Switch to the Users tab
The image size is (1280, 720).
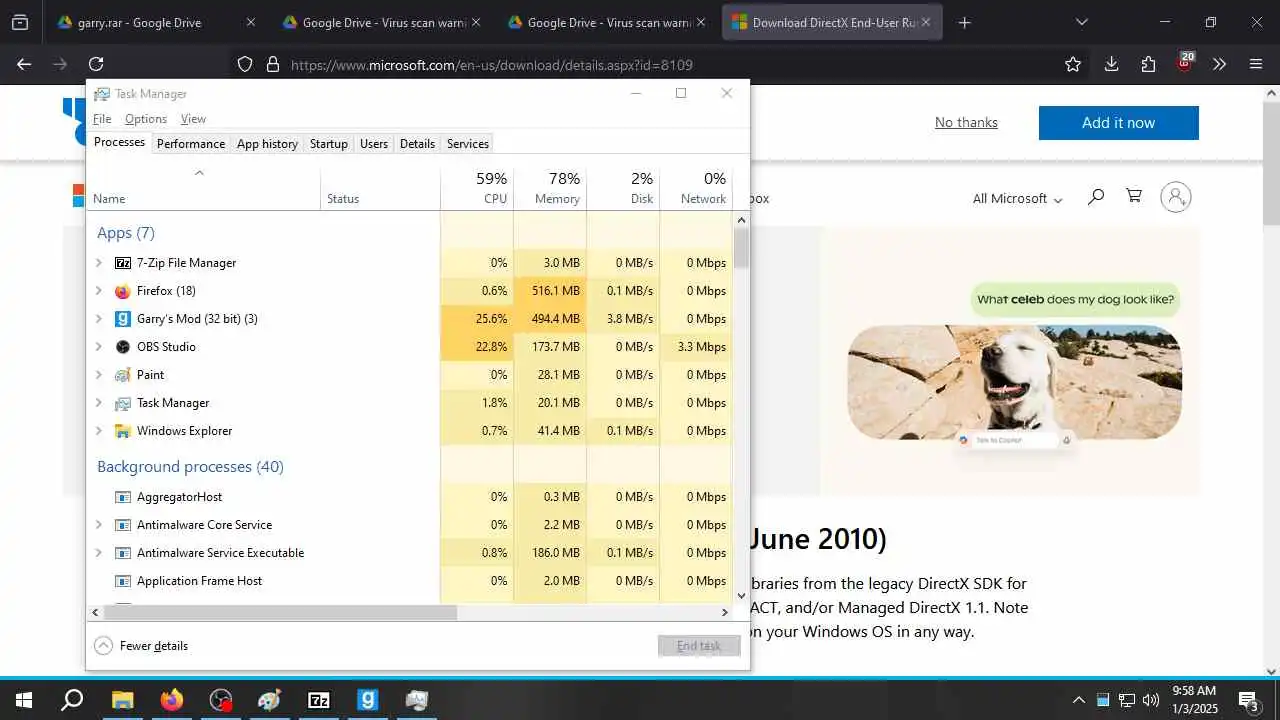tap(374, 144)
